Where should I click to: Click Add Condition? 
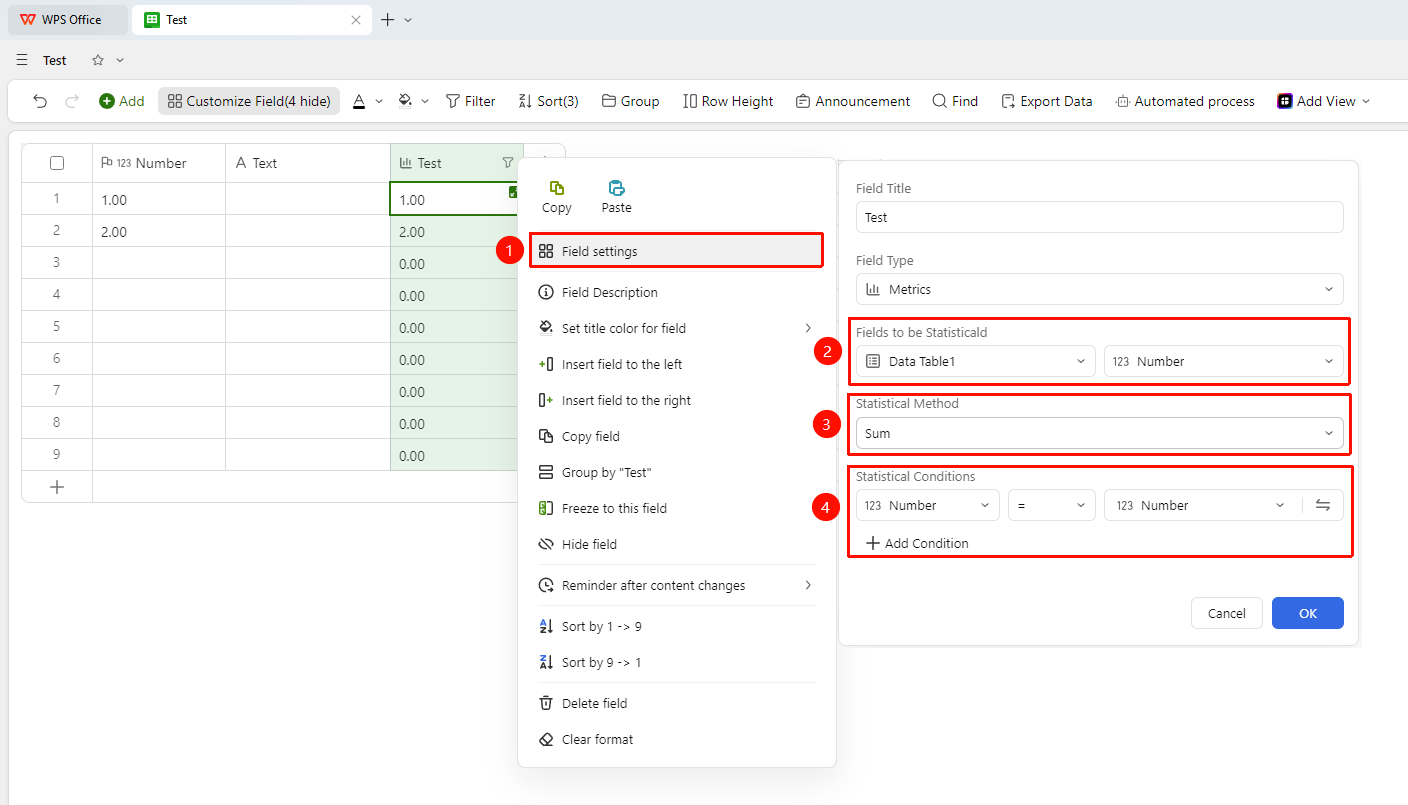pos(917,543)
